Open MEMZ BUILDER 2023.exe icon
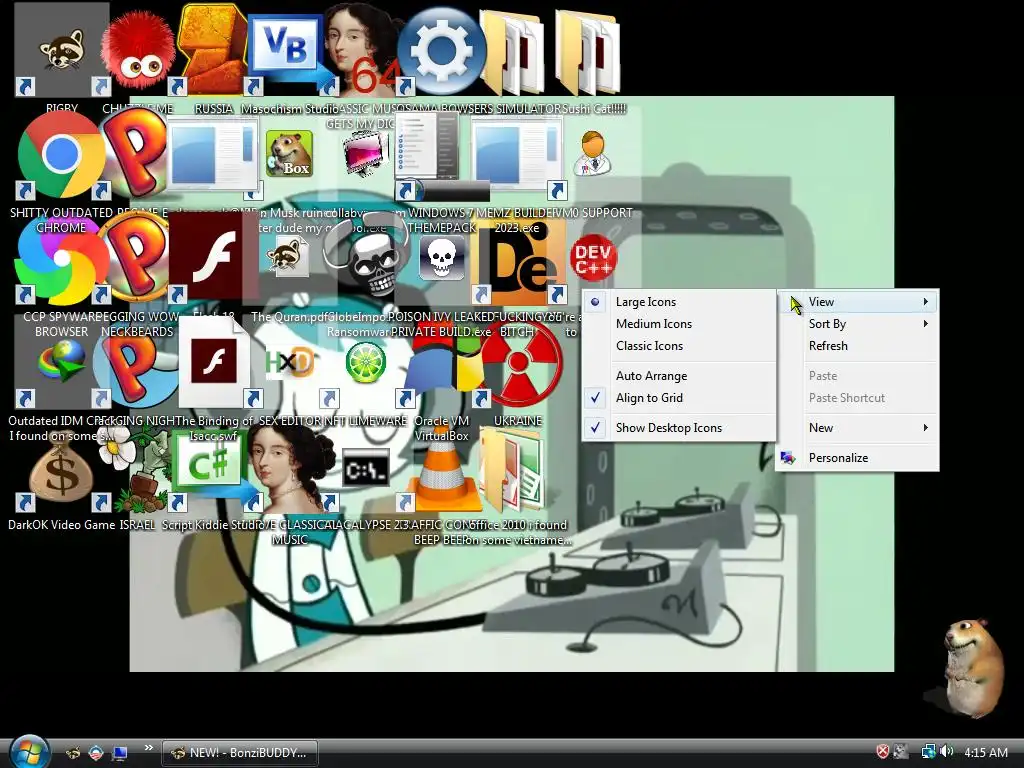1024x768 pixels. pos(517,157)
